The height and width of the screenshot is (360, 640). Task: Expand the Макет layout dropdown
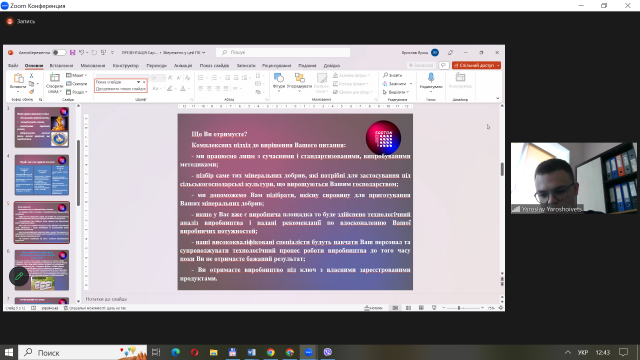pos(77,75)
